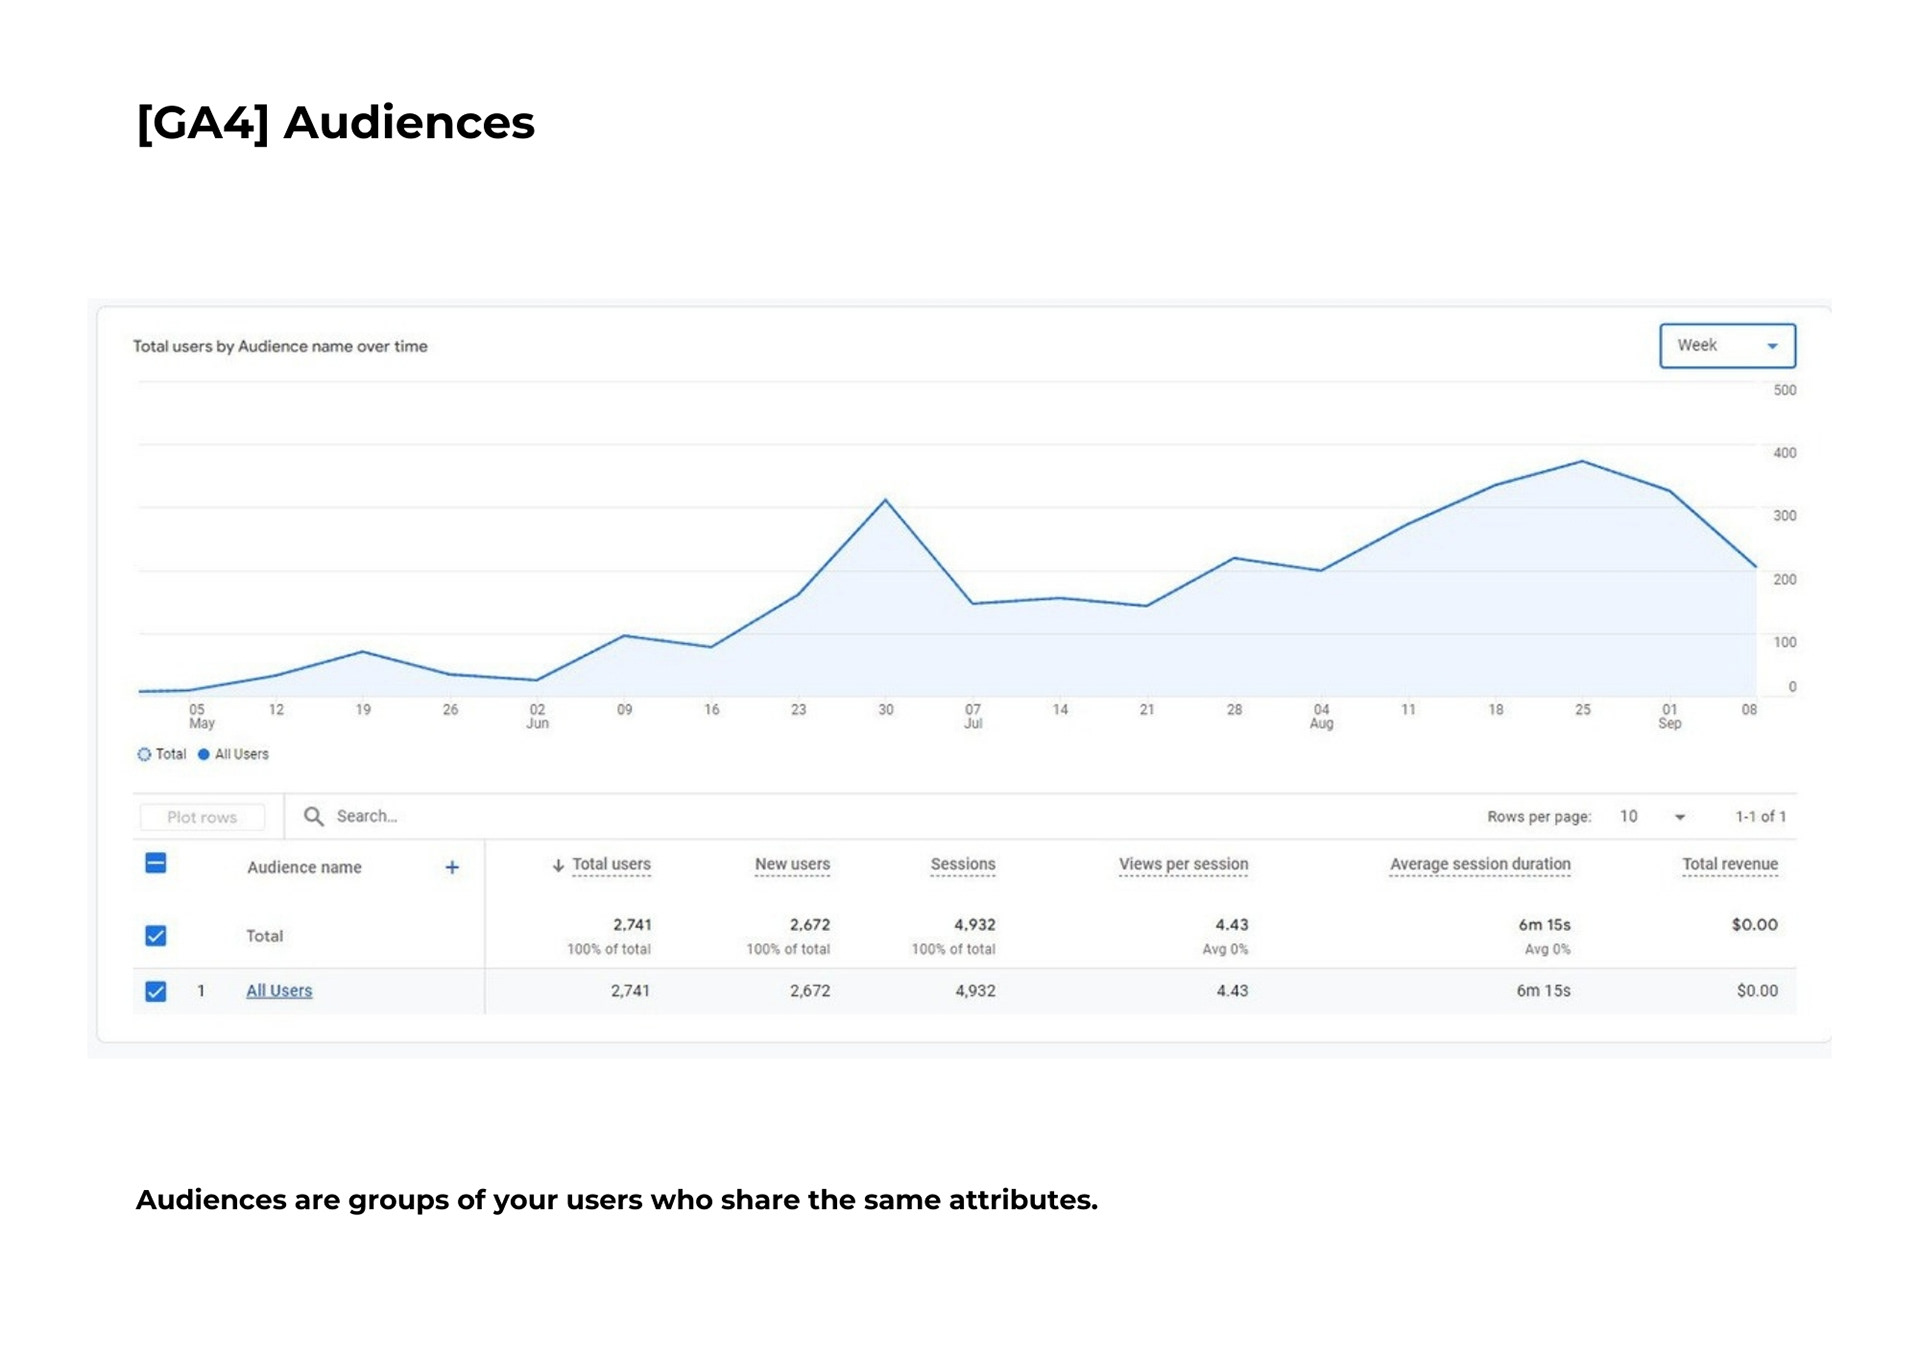Uncheck the Total row checkbox
The height and width of the screenshot is (1357, 1920).
(x=156, y=935)
